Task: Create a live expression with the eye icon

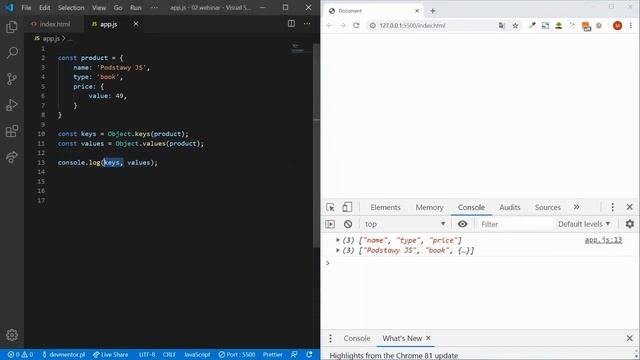Action: (x=462, y=224)
